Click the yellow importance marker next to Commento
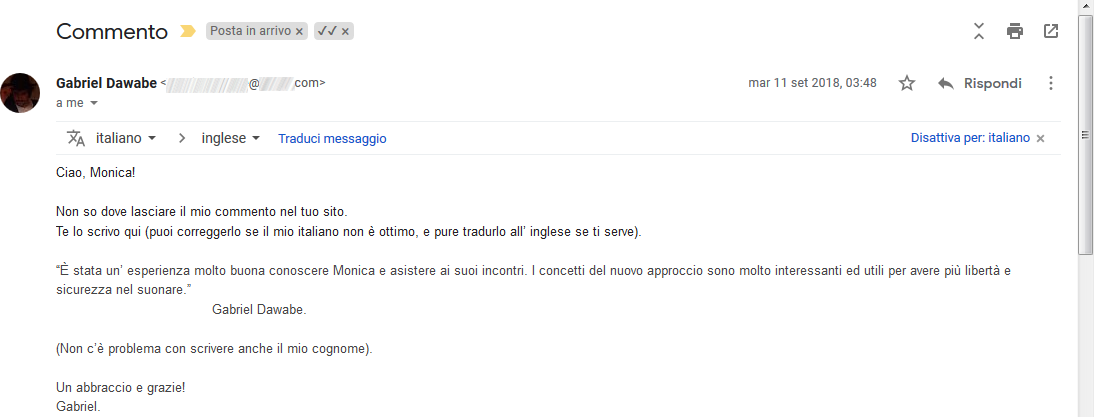 pos(187,31)
